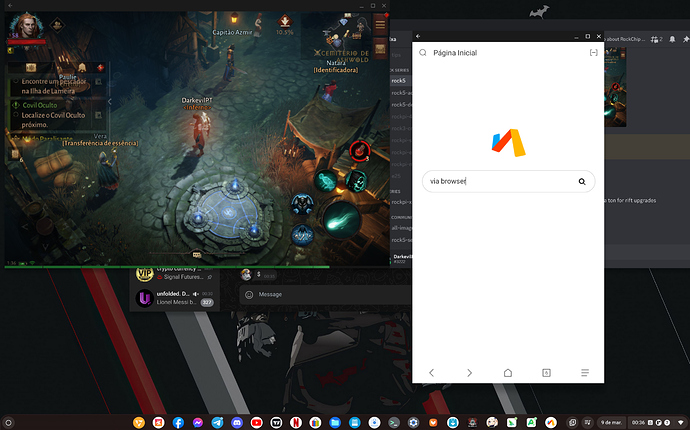Image resolution: width=690 pixels, height=430 pixels.
Task: Open the Files app from the shelf
Action: click(335, 423)
